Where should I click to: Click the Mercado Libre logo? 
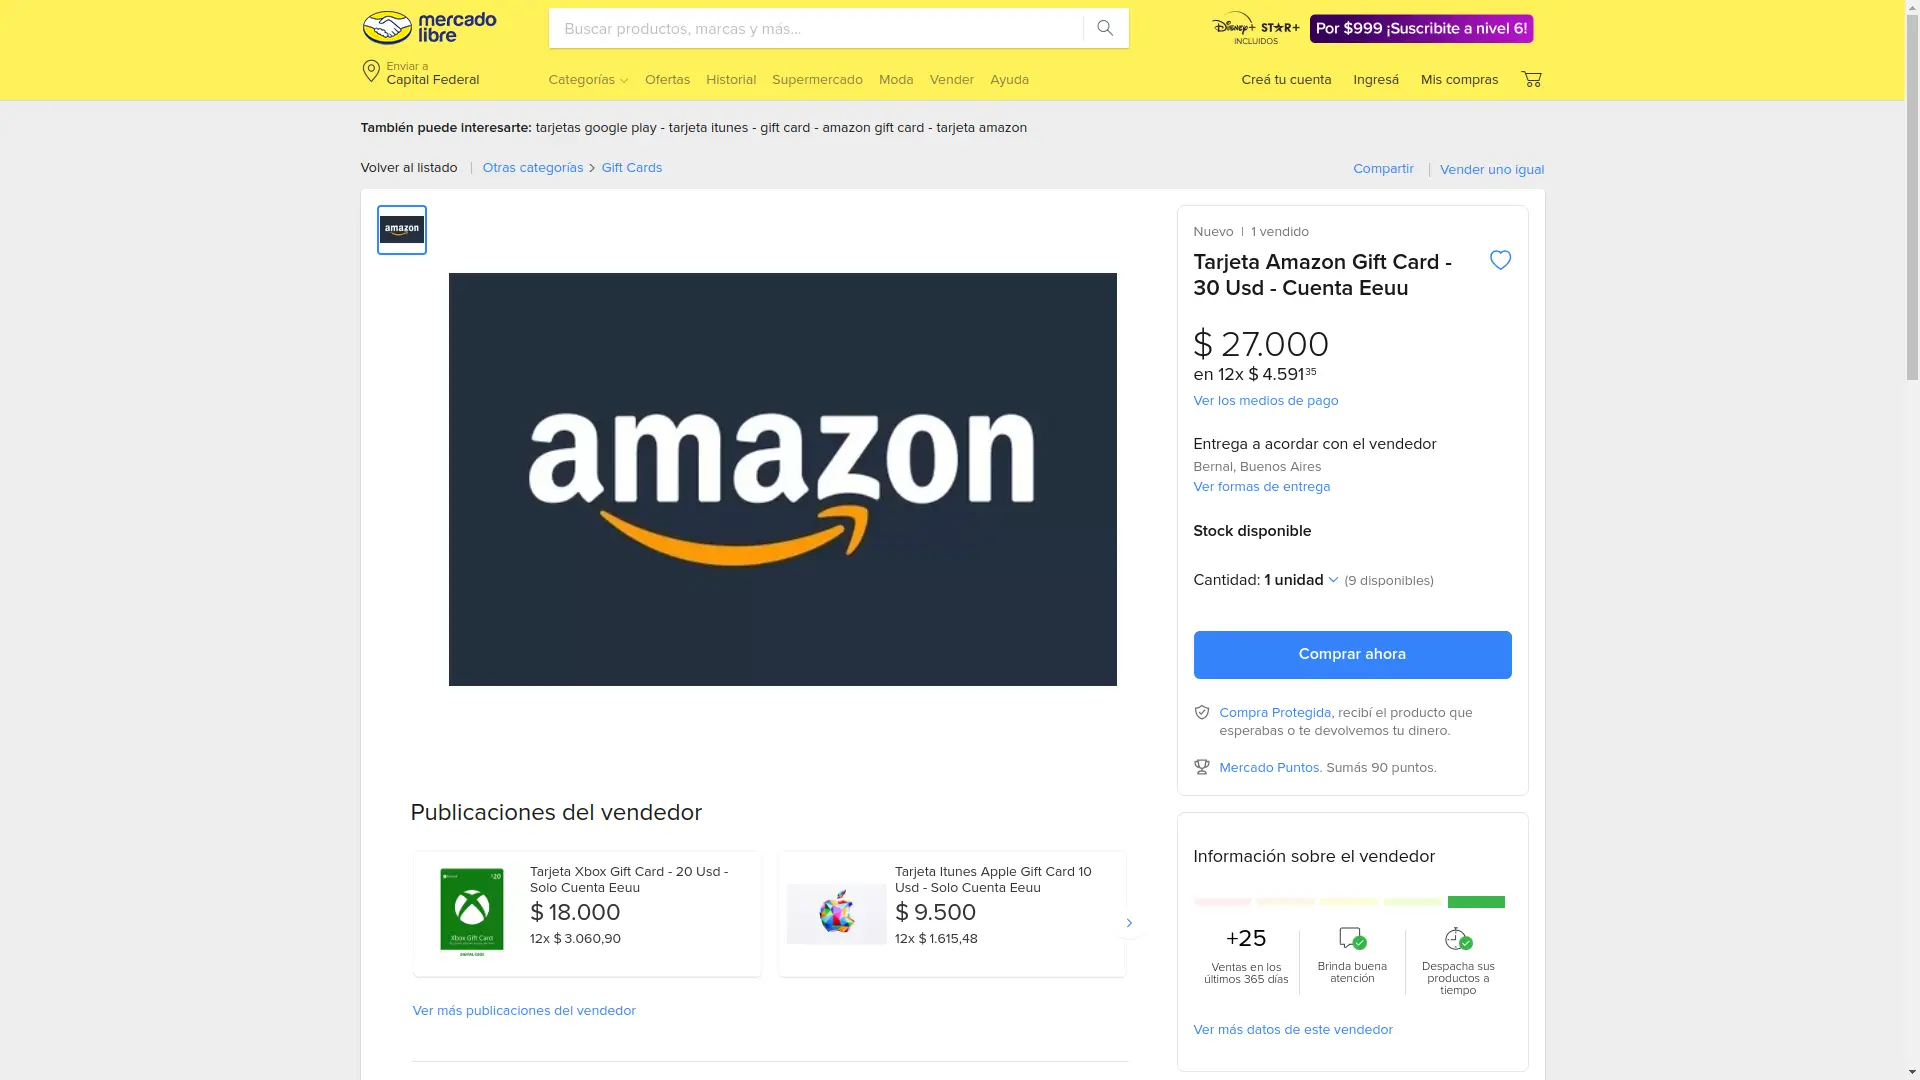coord(429,28)
